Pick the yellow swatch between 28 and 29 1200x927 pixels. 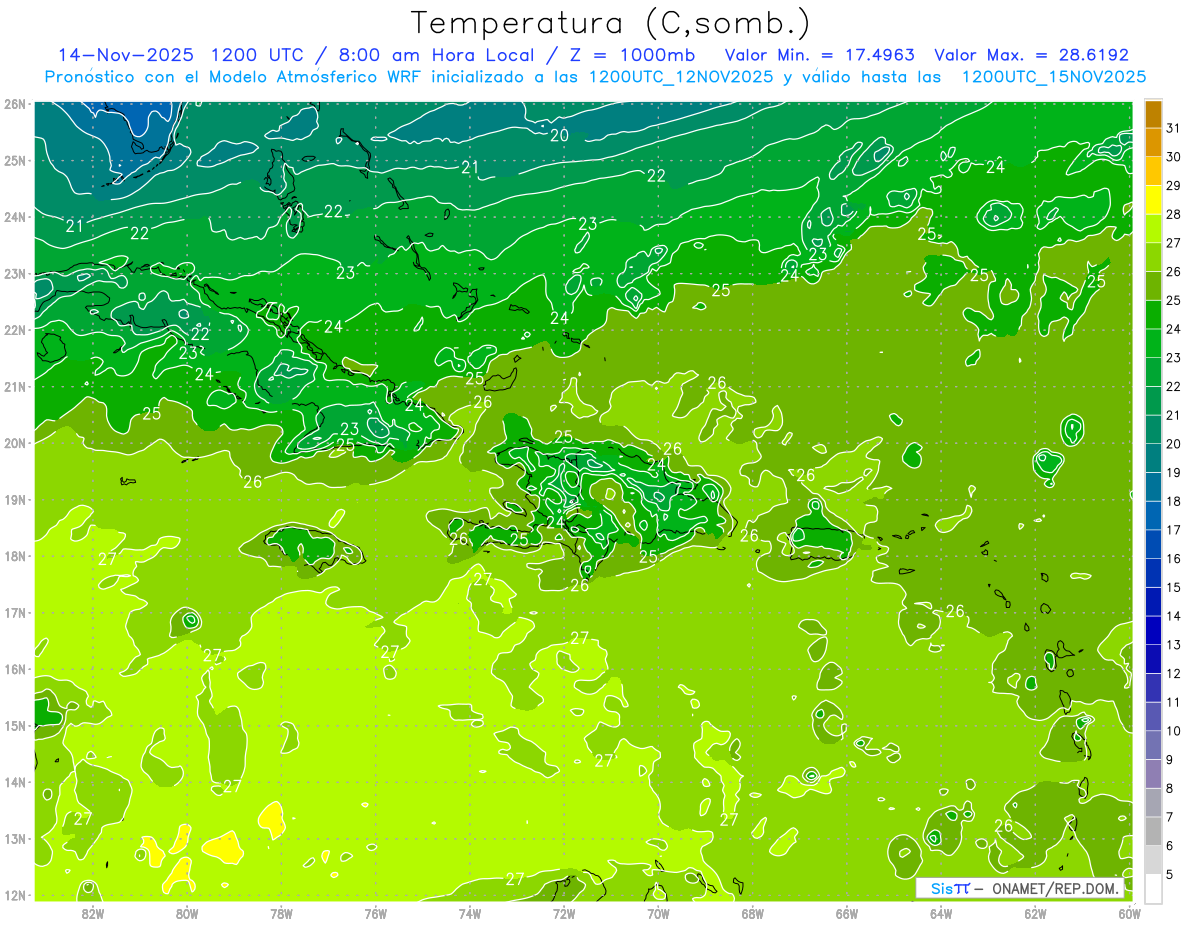[x=1153, y=200]
